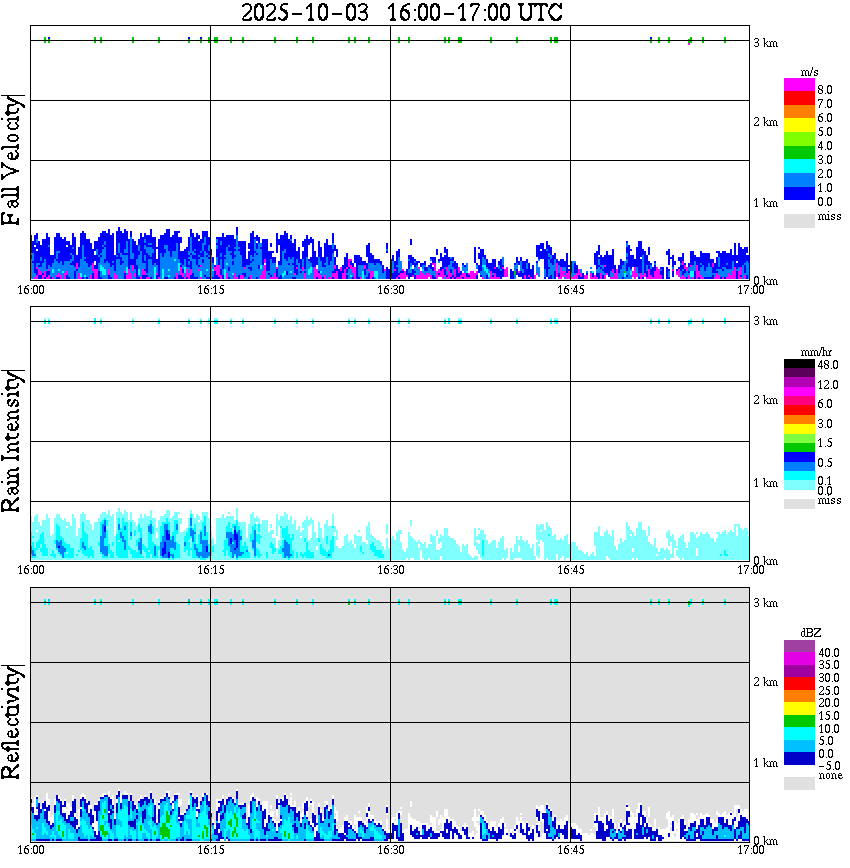Select the yellow 15.0 dBZ reflectivity swatch

[799, 709]
